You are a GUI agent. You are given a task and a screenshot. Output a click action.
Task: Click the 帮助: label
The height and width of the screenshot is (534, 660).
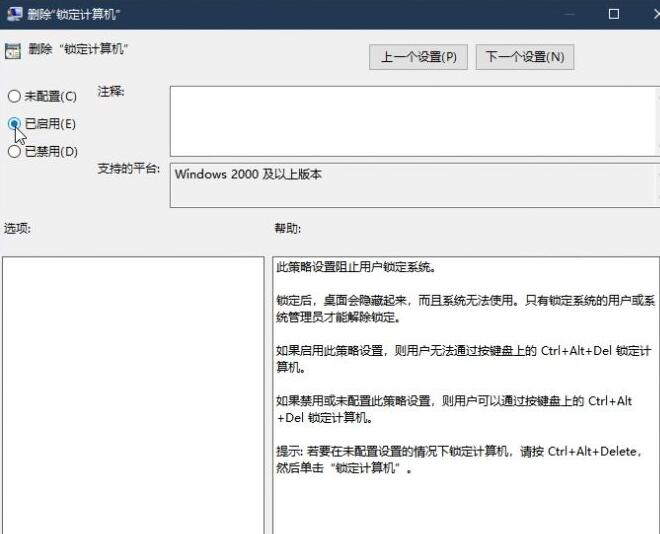tap(288, 228)
